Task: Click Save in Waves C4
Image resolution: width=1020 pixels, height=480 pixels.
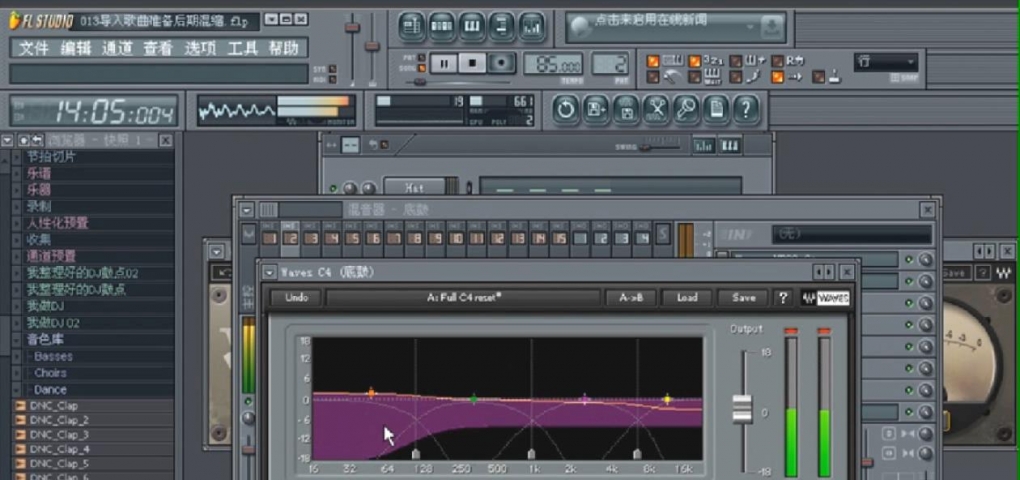Action: point(744,298)
